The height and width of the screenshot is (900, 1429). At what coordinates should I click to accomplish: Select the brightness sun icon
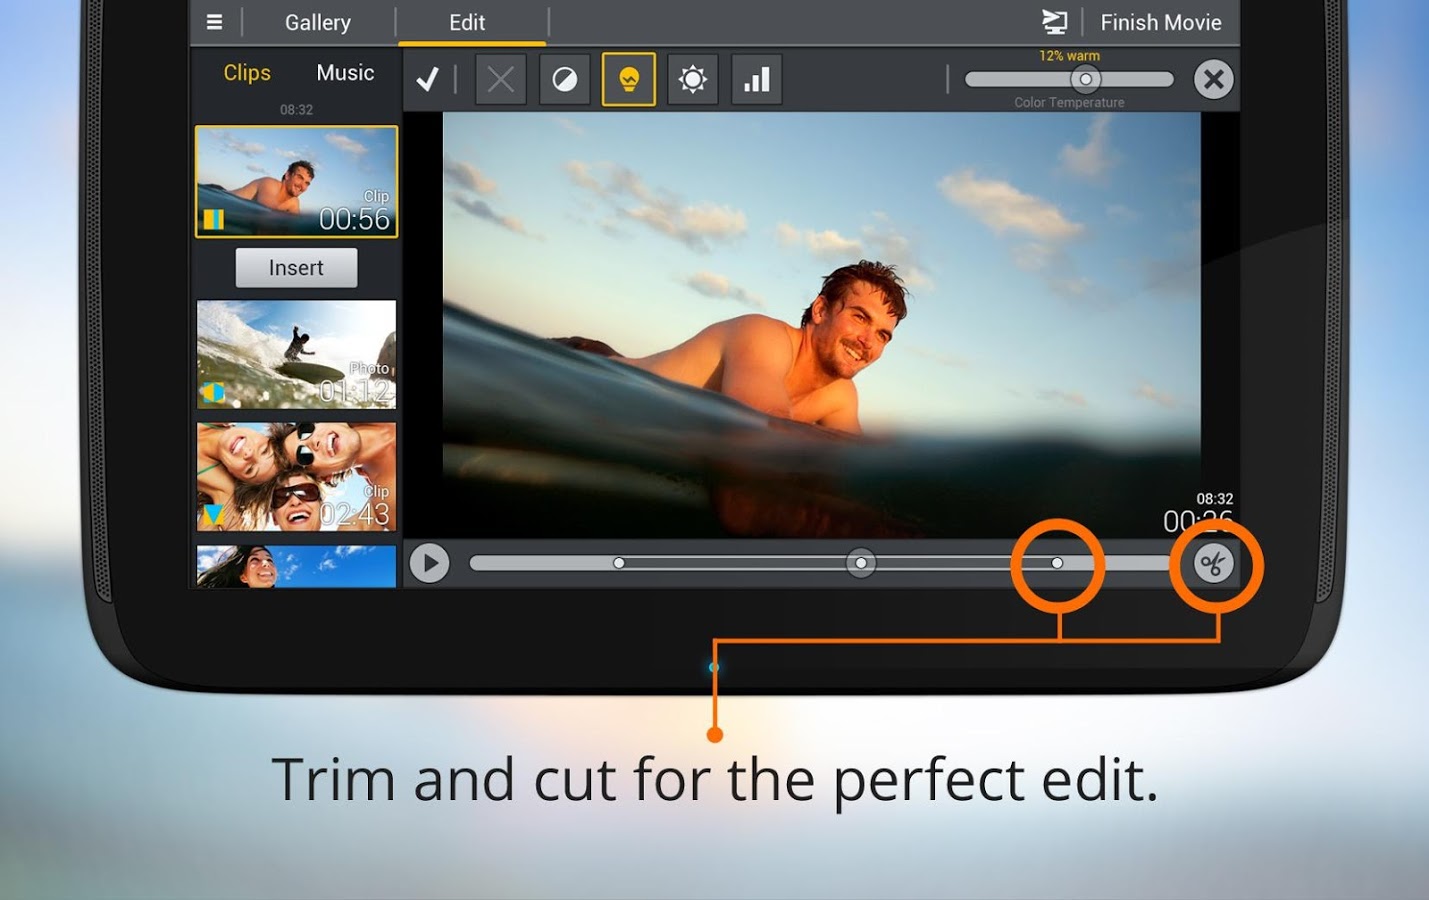[x=692, y=79]
